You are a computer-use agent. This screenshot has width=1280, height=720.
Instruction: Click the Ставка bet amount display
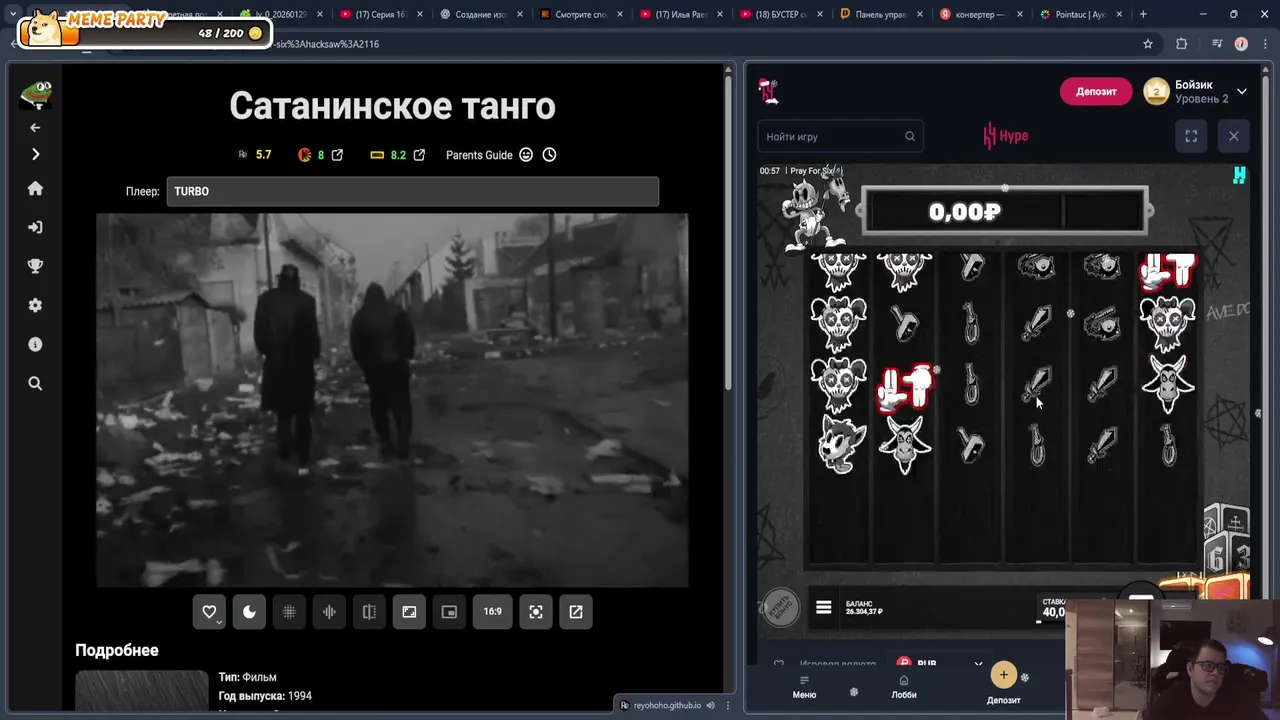coord(1053,608)
